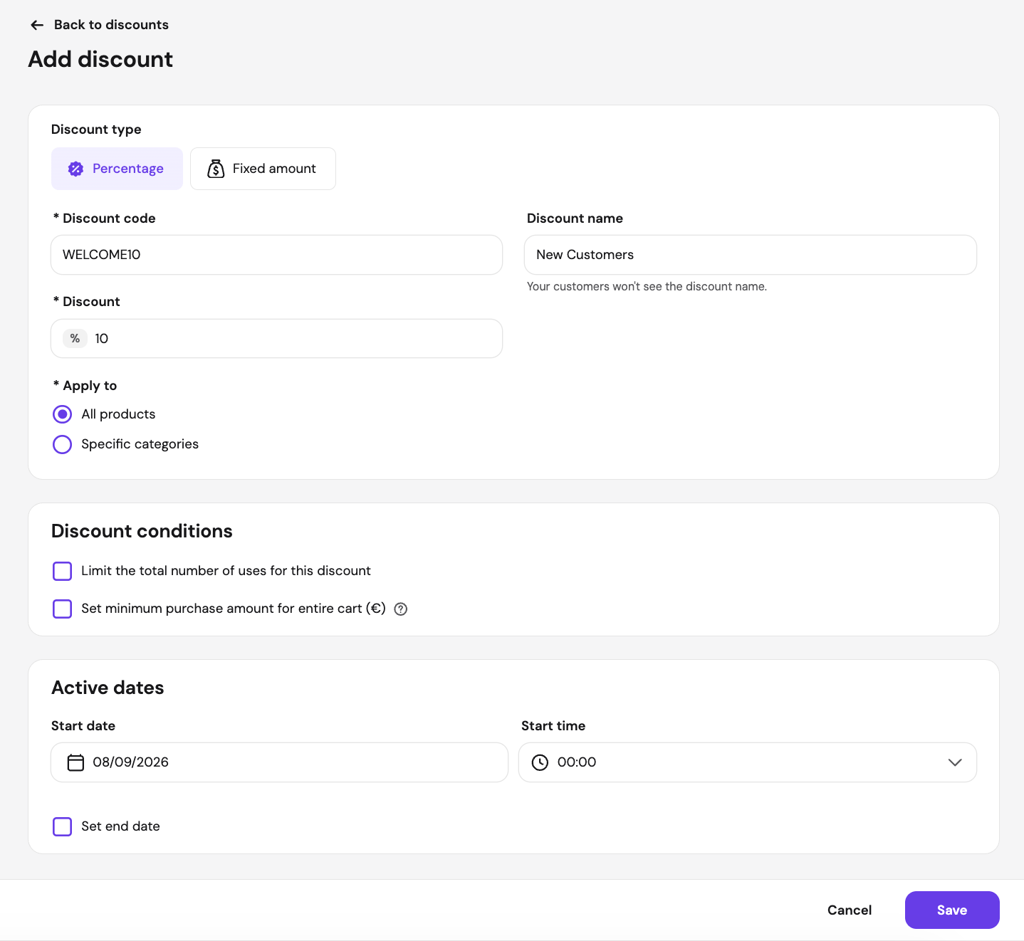Select the All products radio button
The width and height of the screenshot is (1024, 941).
coord(62,414)
